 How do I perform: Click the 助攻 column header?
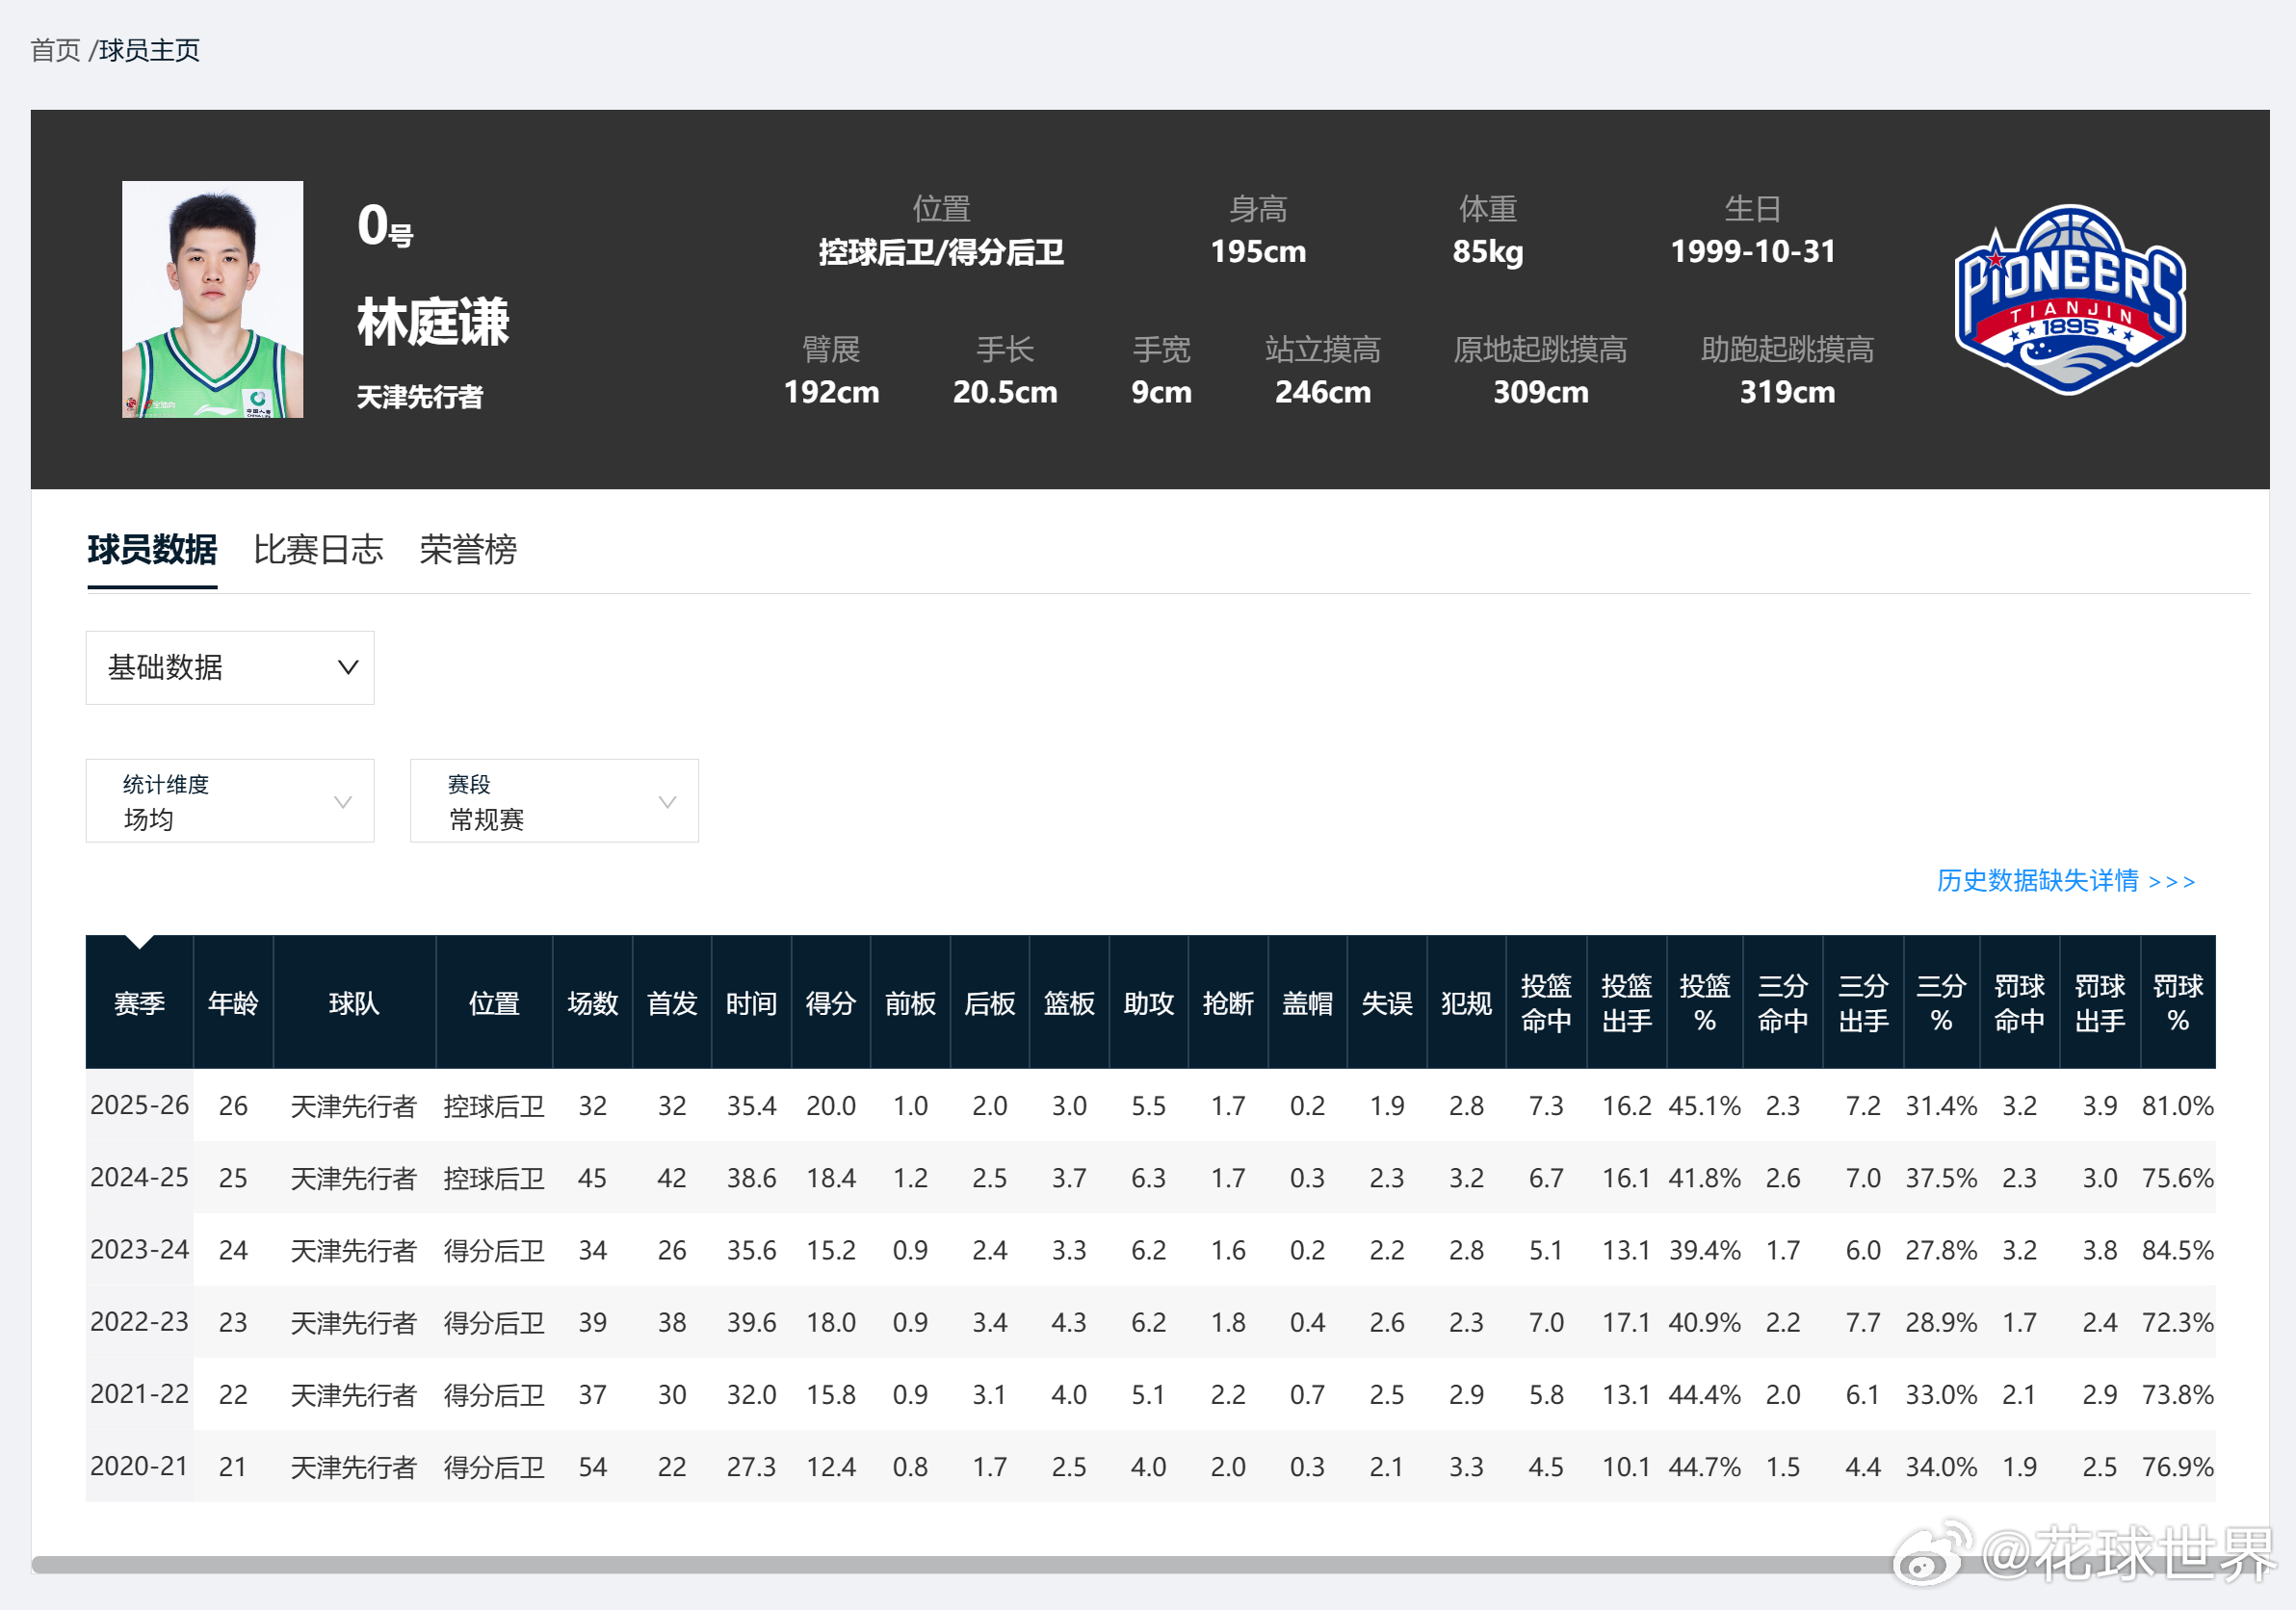click(1148, 1003)
